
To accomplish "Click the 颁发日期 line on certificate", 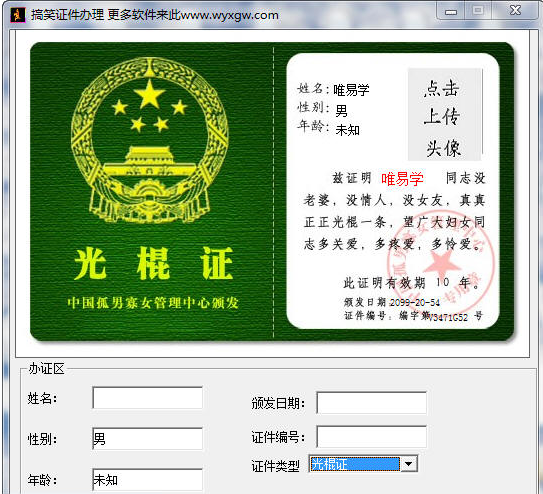I will pyautogui.click(x=392, y=302).
